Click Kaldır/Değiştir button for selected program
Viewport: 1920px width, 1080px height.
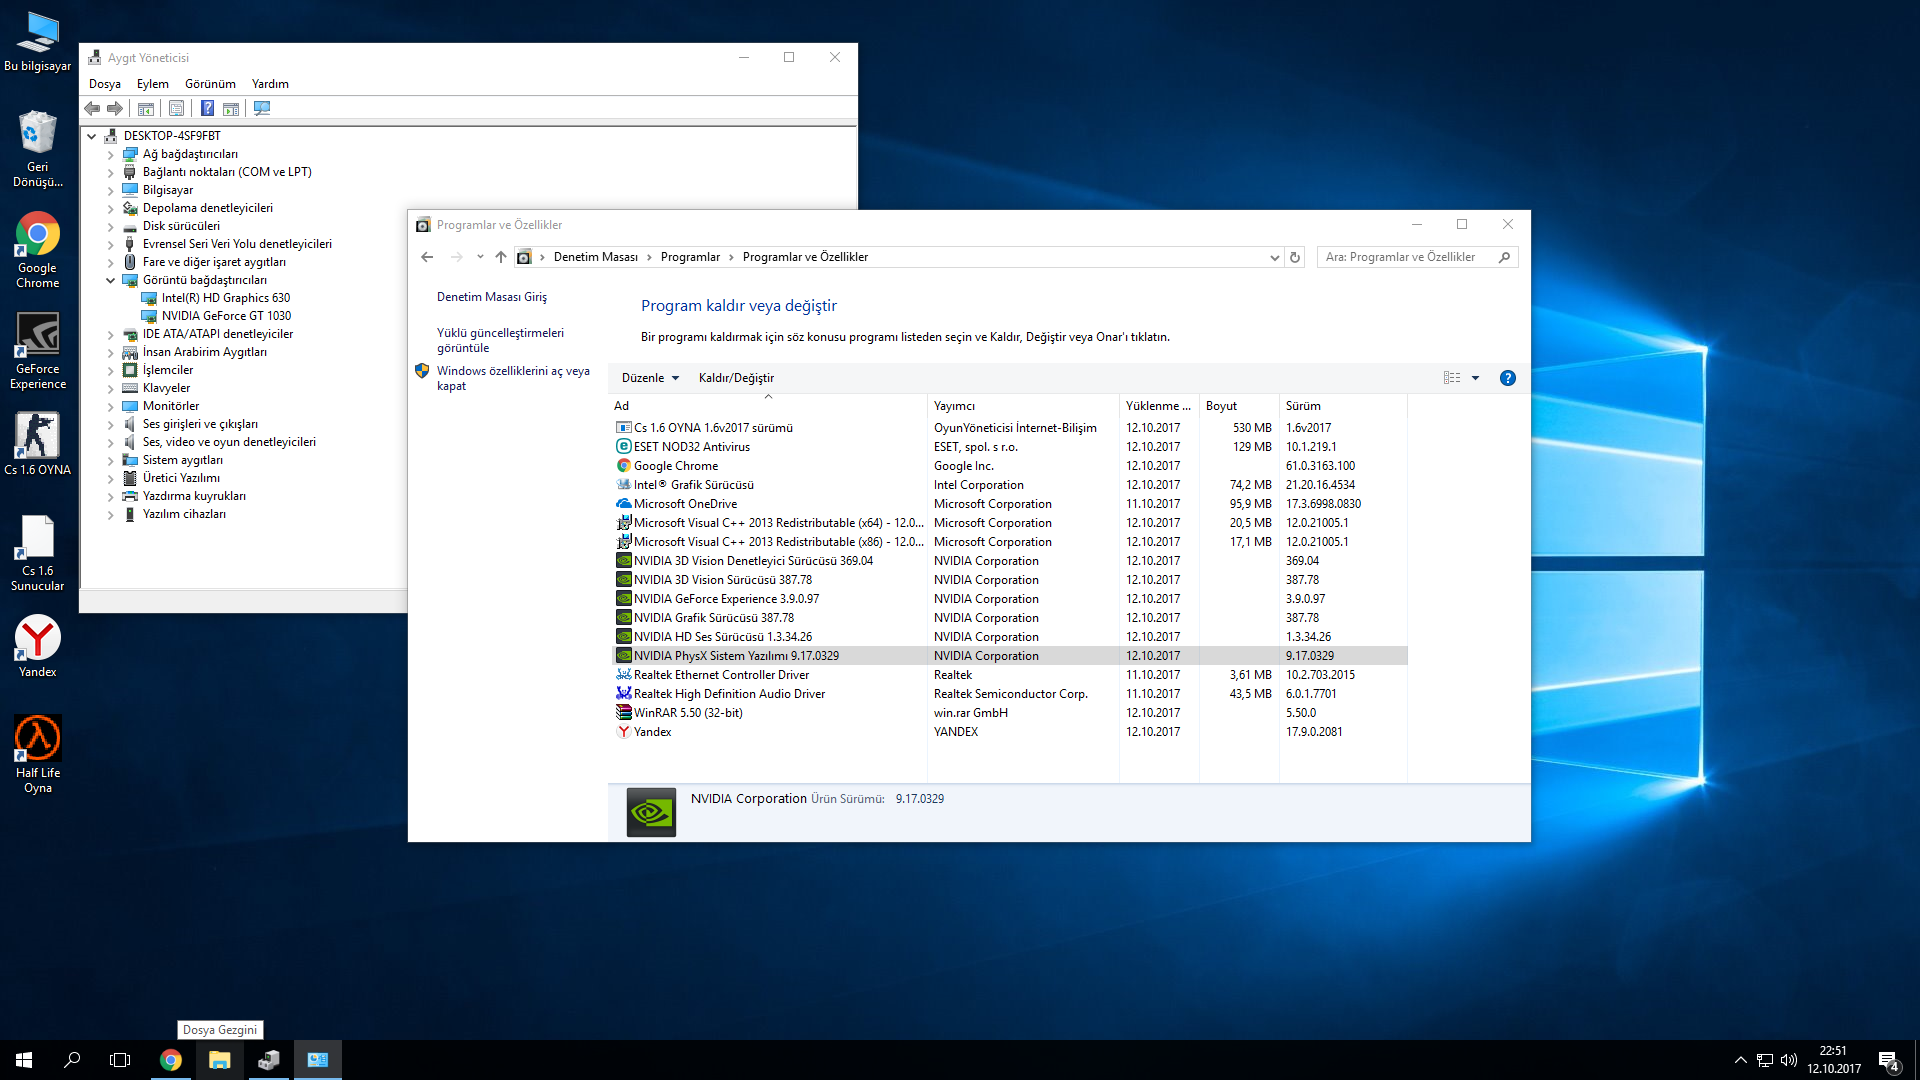(x=737, y=378)
